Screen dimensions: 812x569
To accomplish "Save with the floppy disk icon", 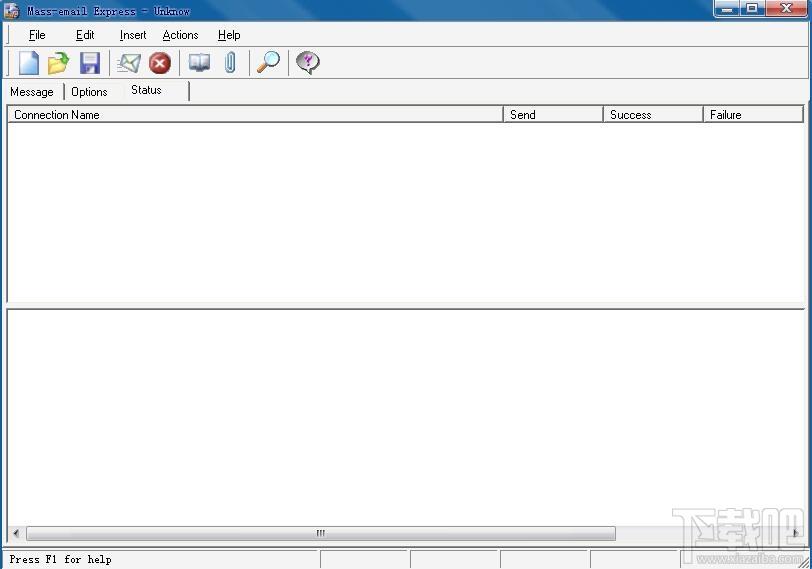I will pos(90,63).
